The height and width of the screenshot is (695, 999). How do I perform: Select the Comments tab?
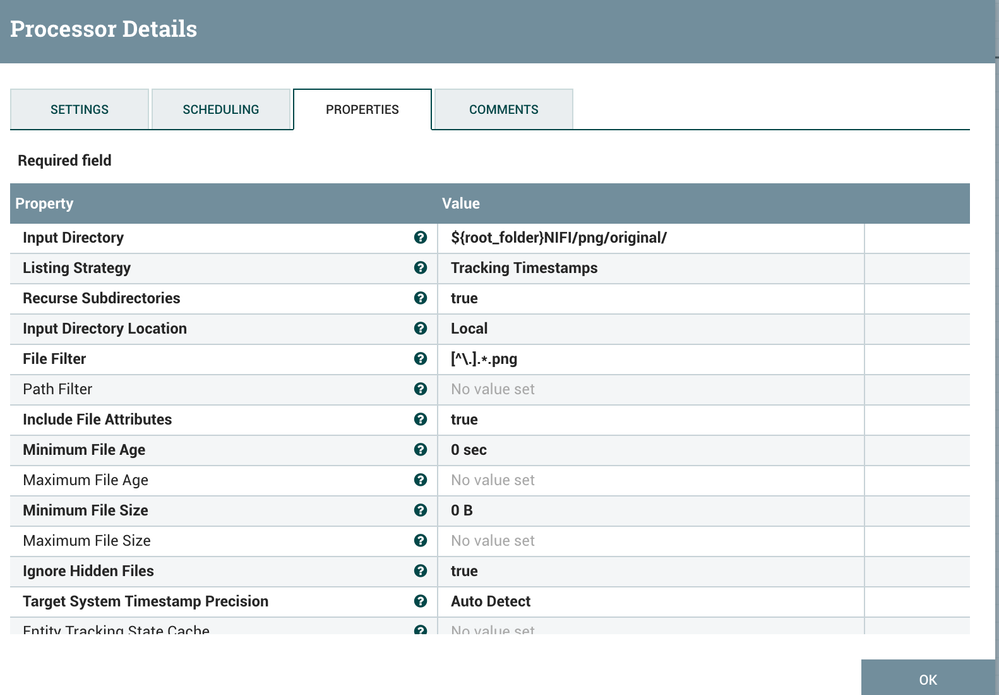pos(504,110)
